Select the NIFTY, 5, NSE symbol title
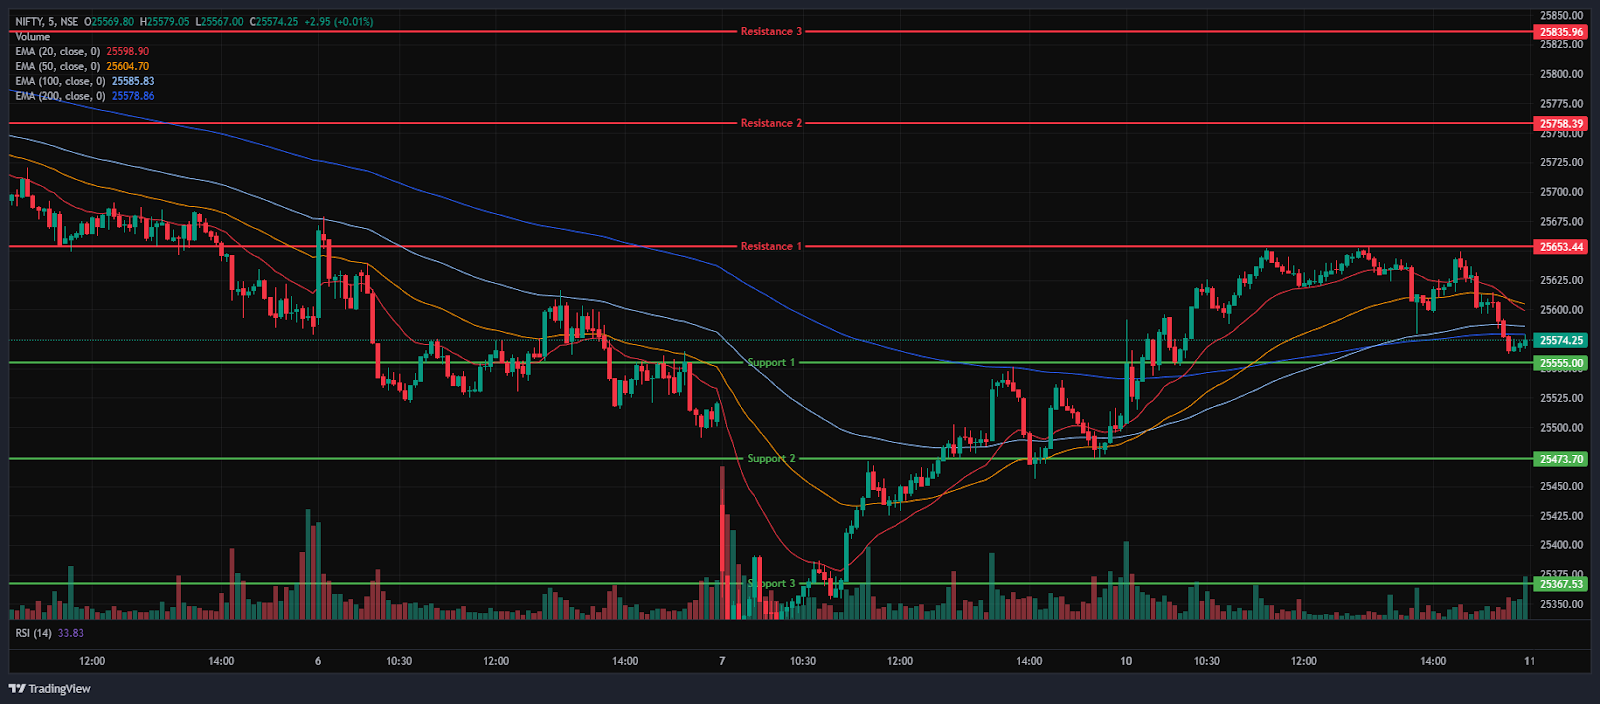This screenshot has width=1600, height=704. [x=47, y=21]
